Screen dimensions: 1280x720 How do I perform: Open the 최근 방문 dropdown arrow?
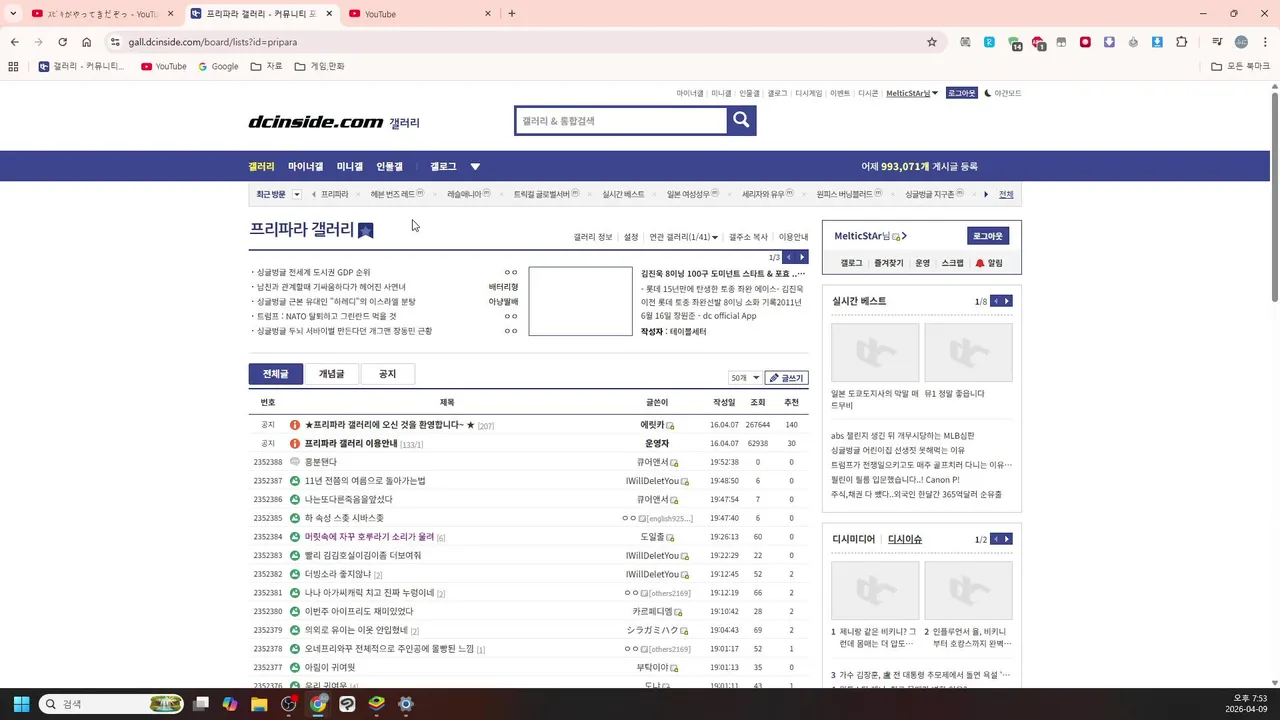pyautogui.click(x=297, y=194)
